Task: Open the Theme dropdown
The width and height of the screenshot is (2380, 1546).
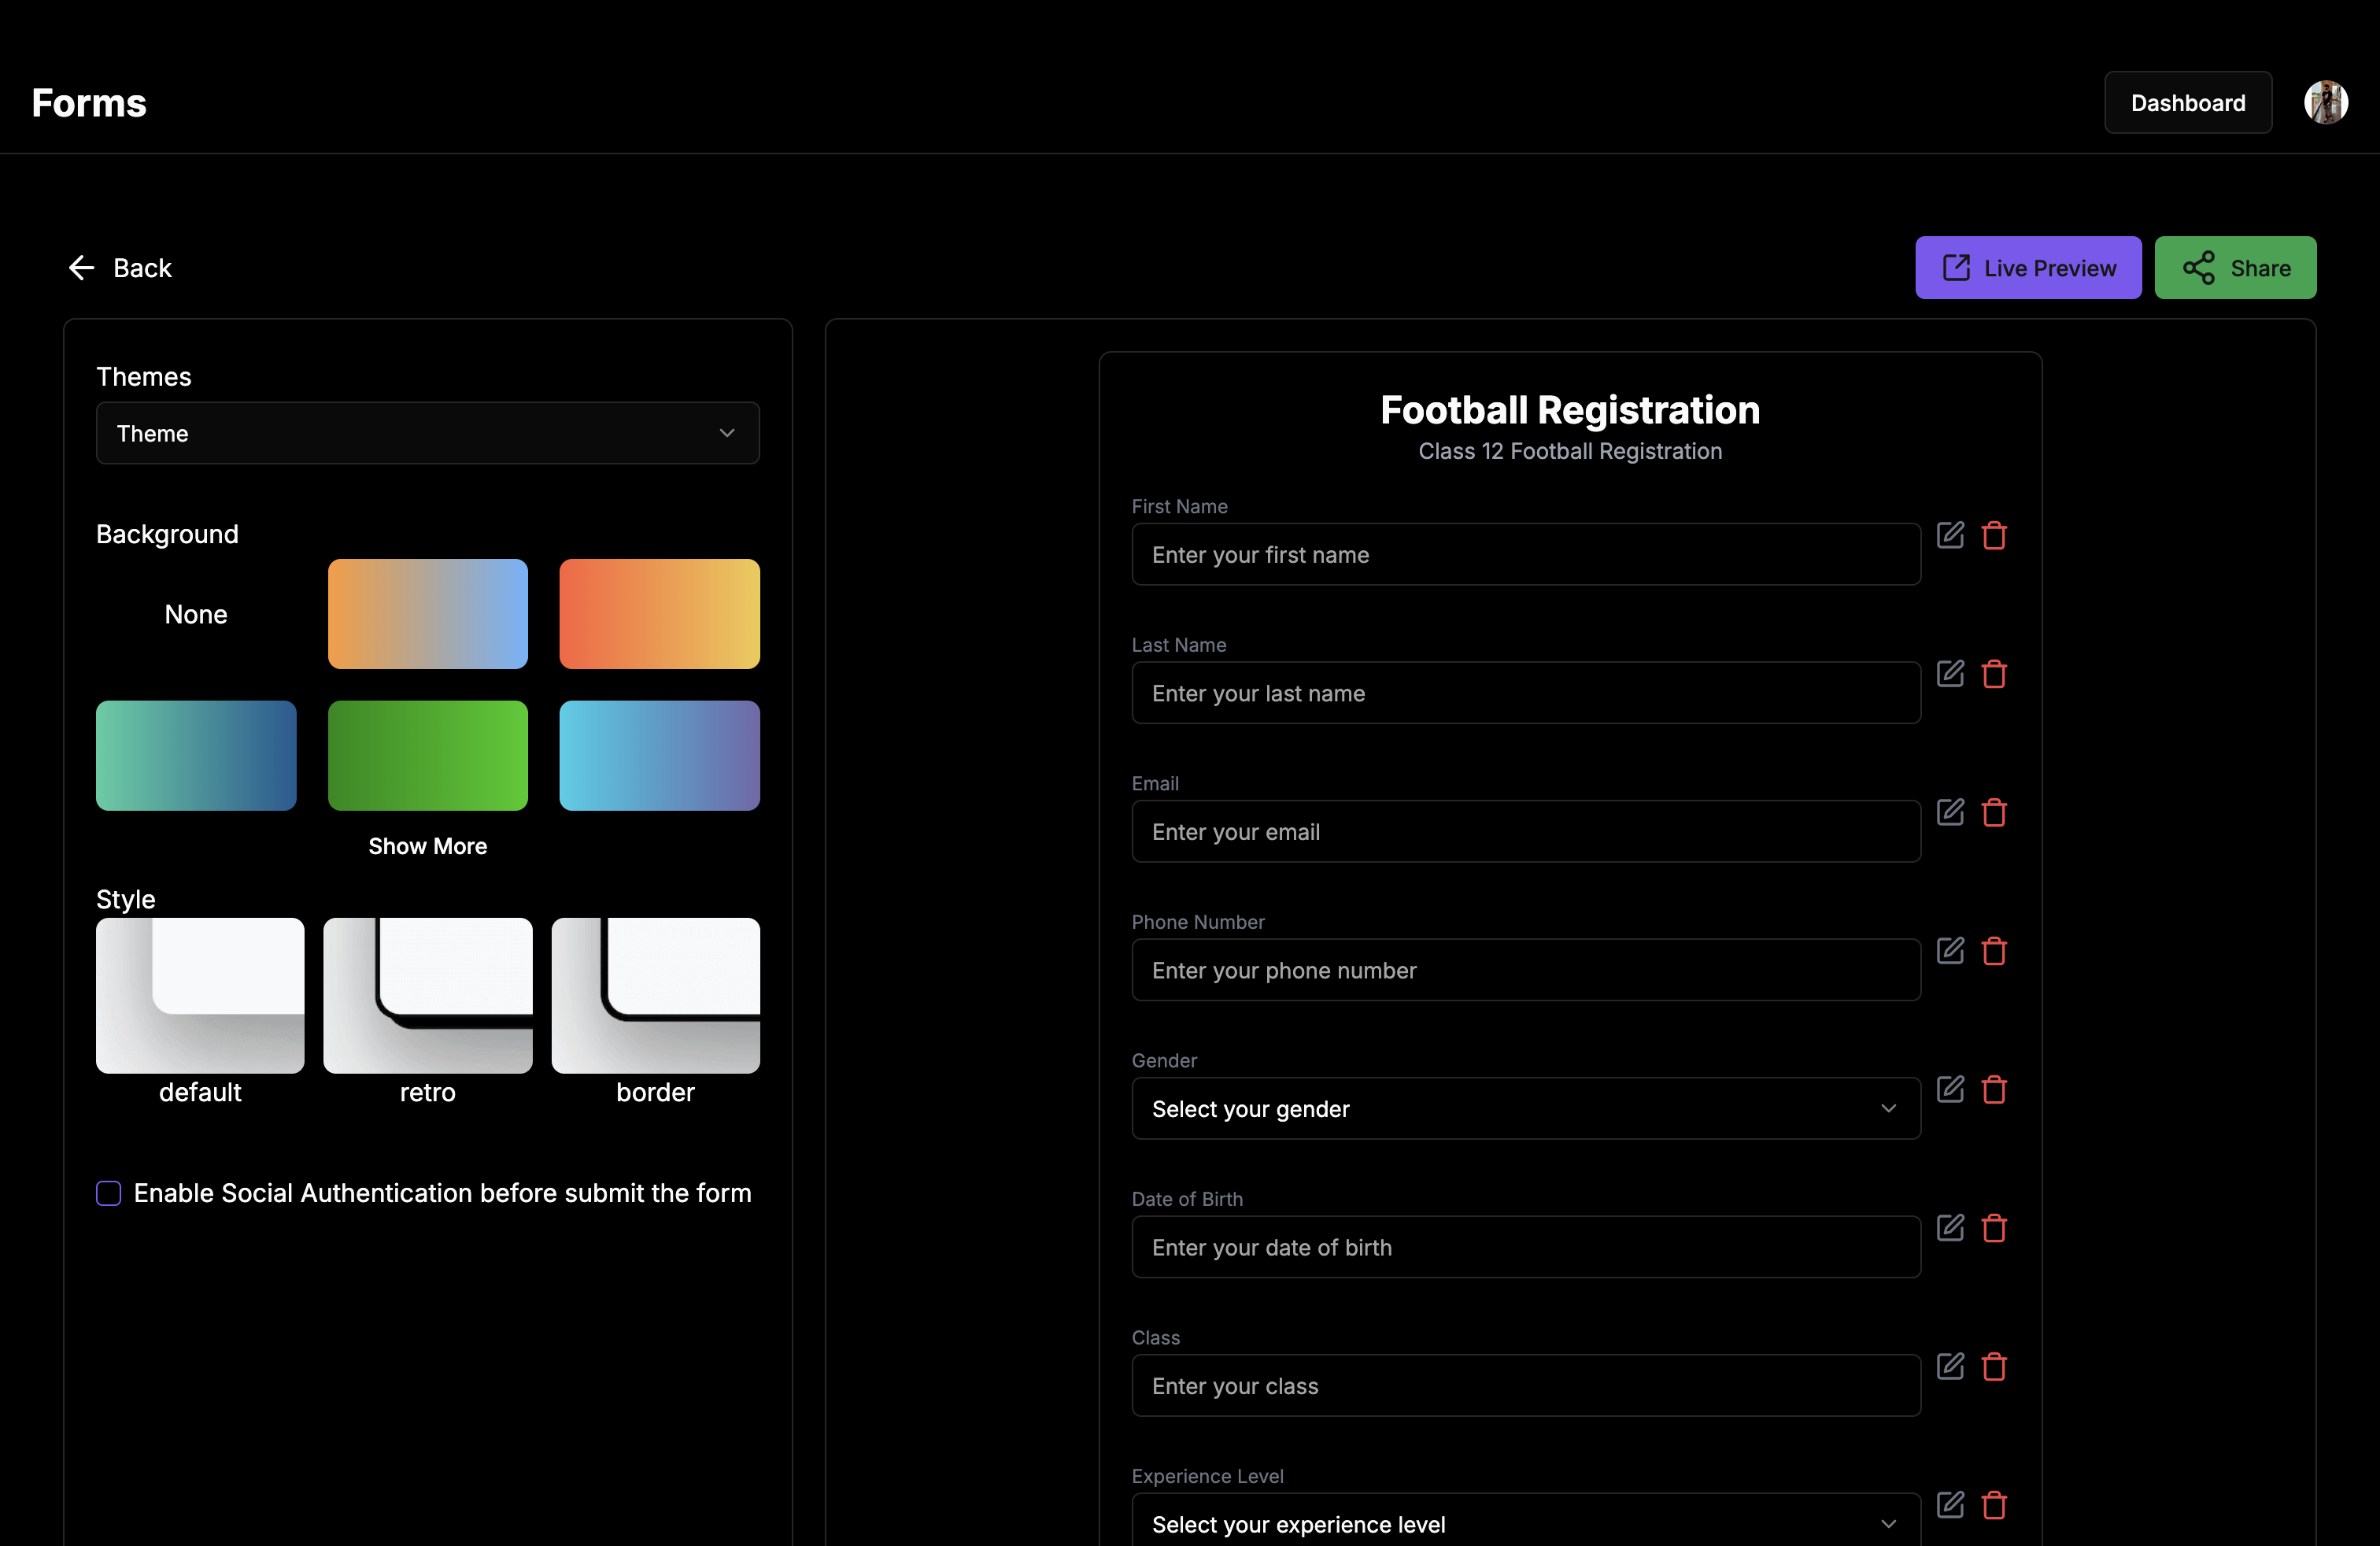Action: coord(427,433)
